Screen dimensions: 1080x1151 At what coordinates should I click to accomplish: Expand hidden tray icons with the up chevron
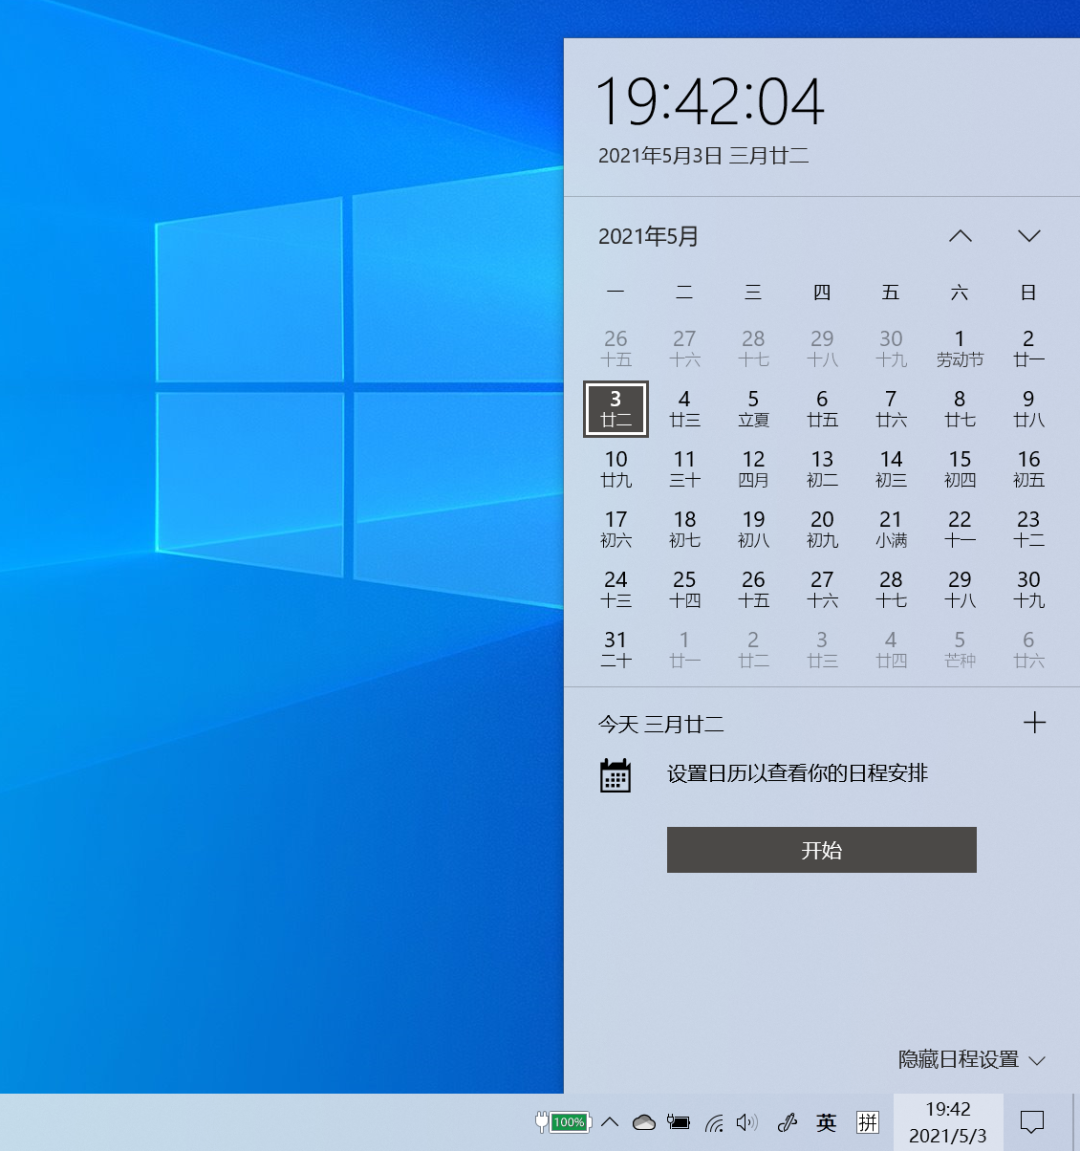coord(610,1122)
